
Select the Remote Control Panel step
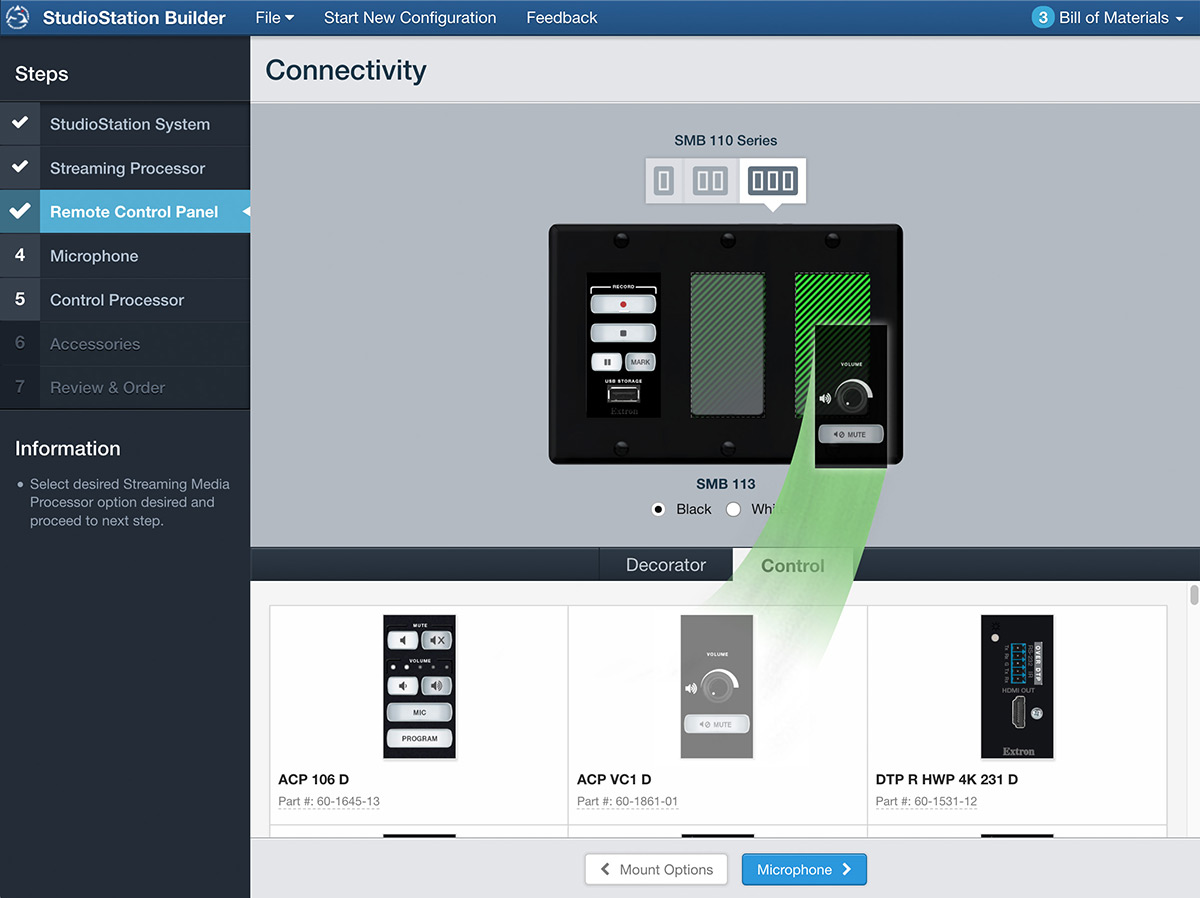click(125, 212)
